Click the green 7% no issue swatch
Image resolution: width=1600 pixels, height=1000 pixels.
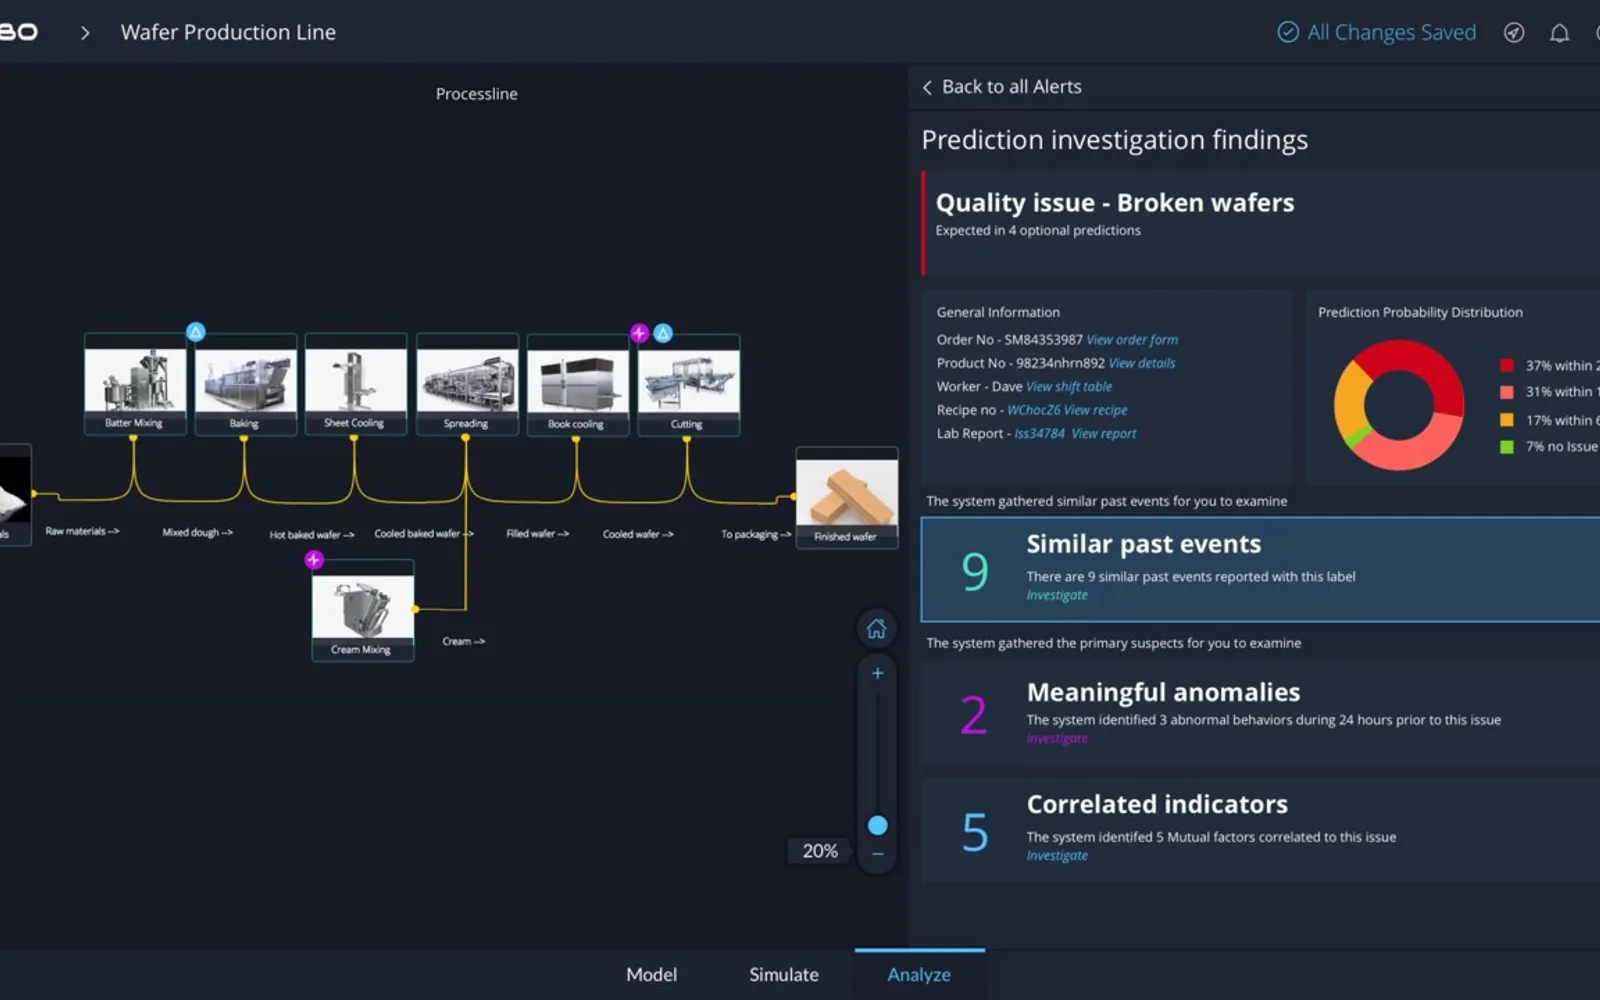pyautogui.click(x=1507, y=447)
